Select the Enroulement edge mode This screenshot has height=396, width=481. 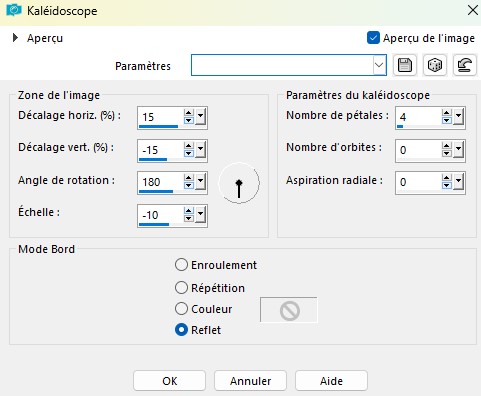click(181, 265)
